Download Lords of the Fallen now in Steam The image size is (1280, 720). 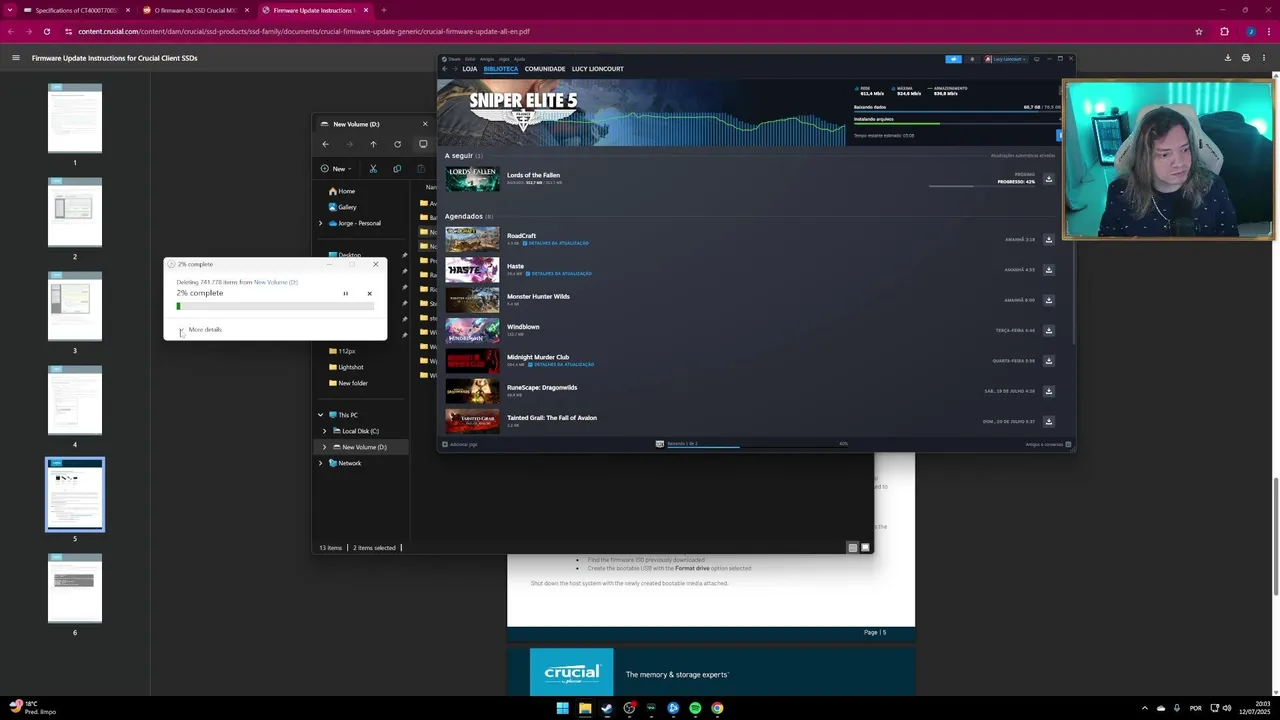click(x=1048, y=180)
